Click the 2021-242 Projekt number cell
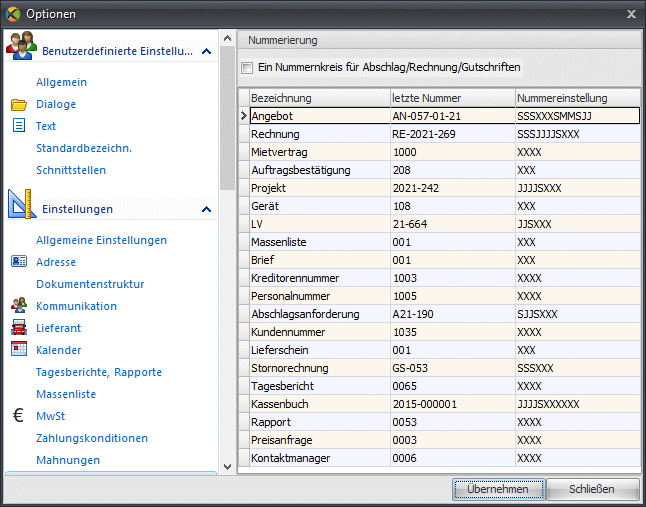 453,188
